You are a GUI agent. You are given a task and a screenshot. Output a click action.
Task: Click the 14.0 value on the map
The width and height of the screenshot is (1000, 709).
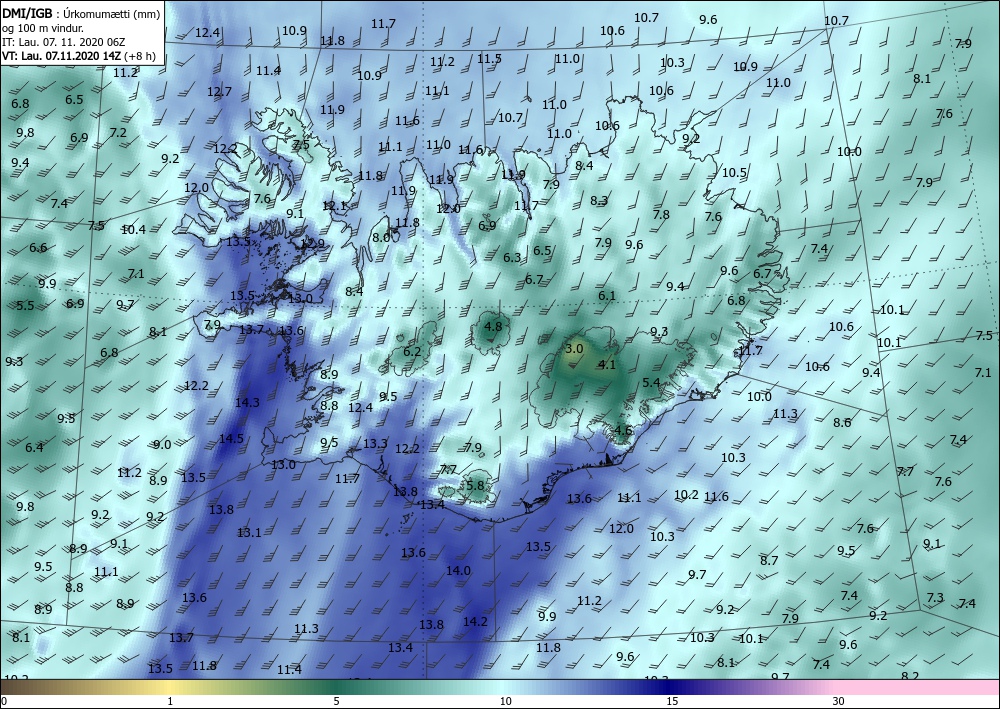click(x=458, y=571)
